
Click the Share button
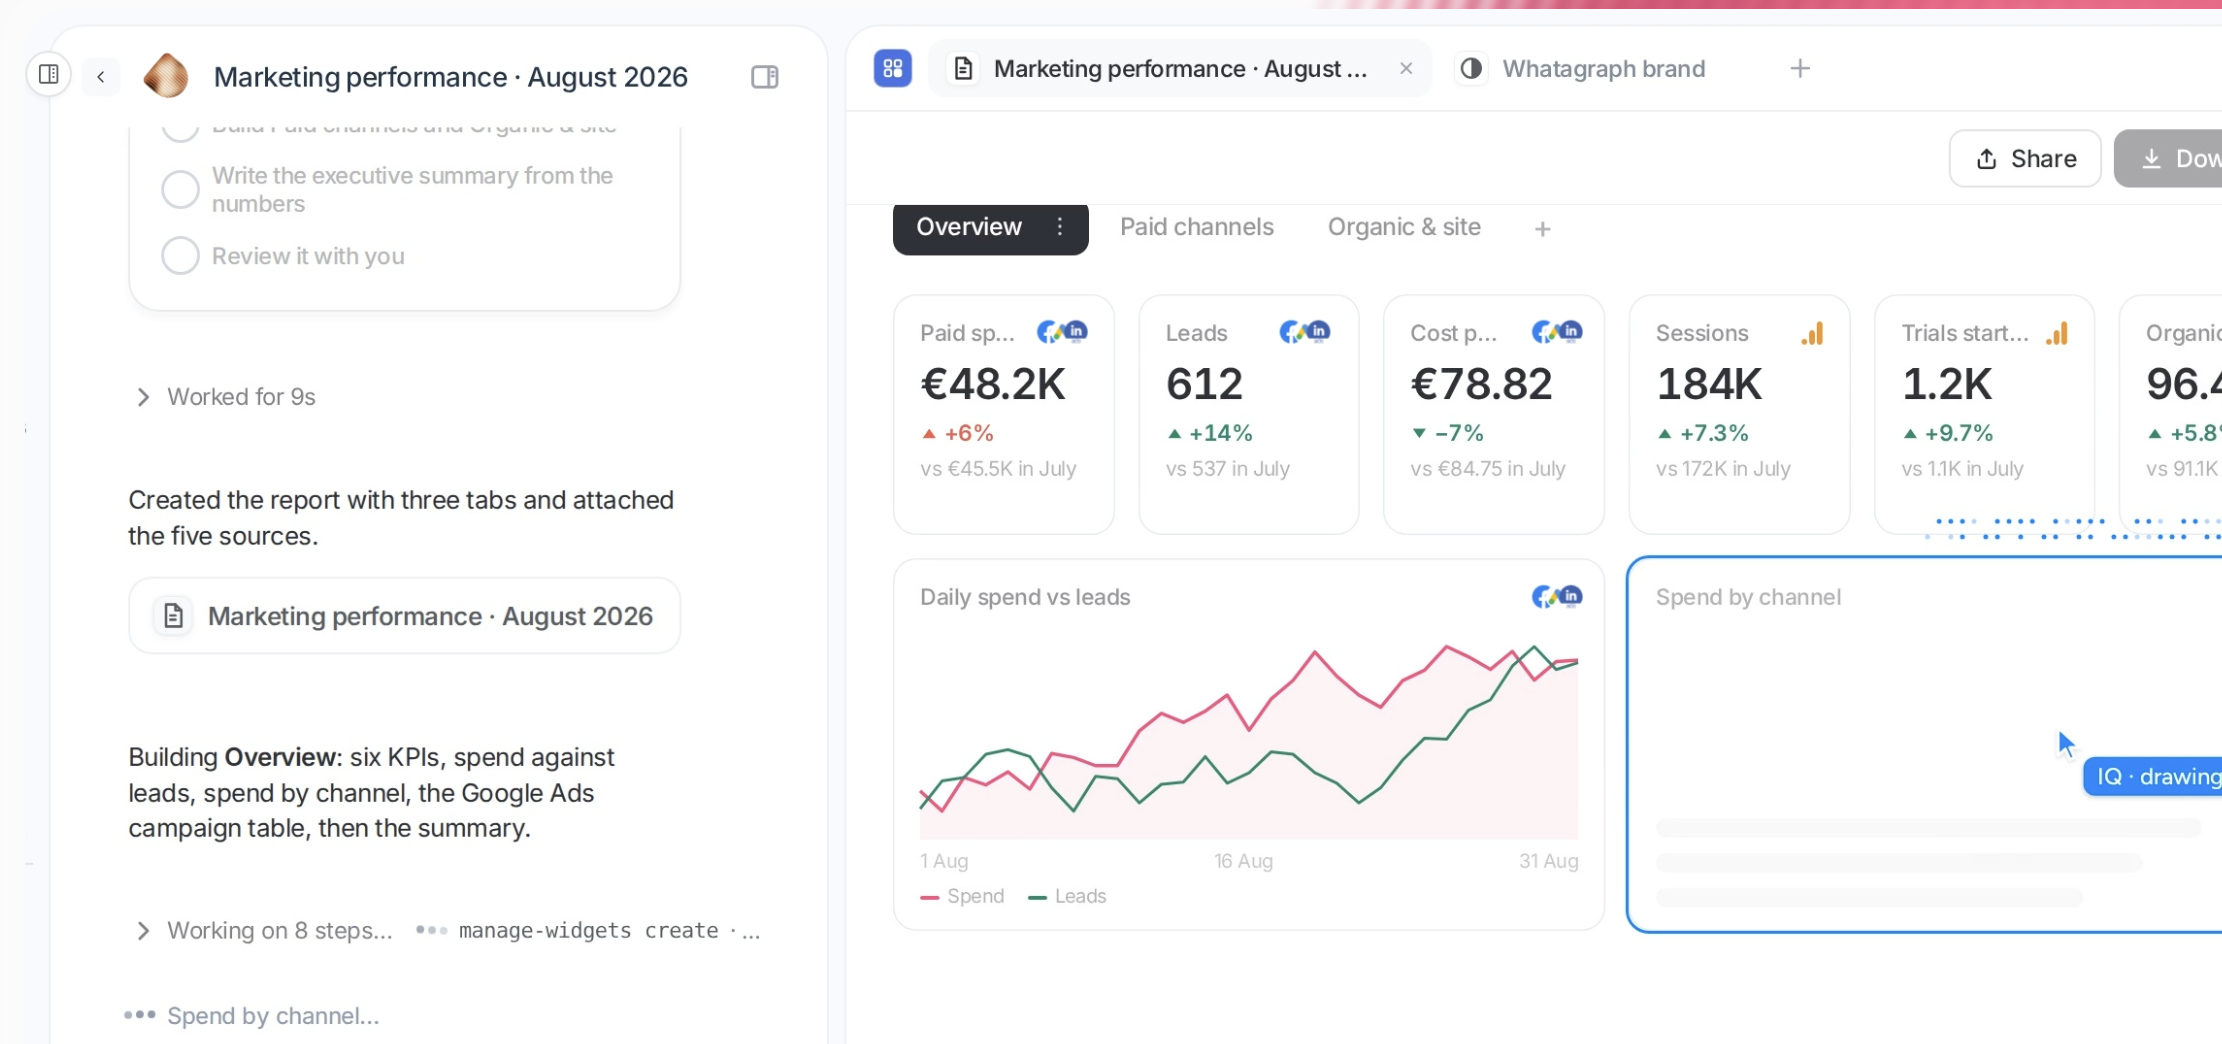click(2025, 158)
